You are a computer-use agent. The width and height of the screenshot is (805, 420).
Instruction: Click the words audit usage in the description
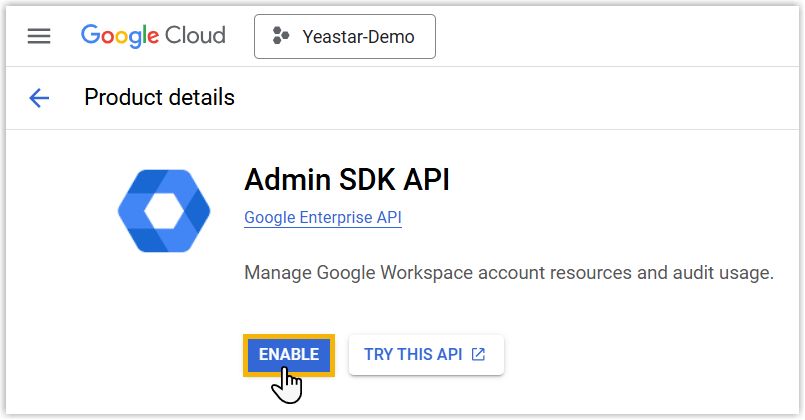[729, 272]
